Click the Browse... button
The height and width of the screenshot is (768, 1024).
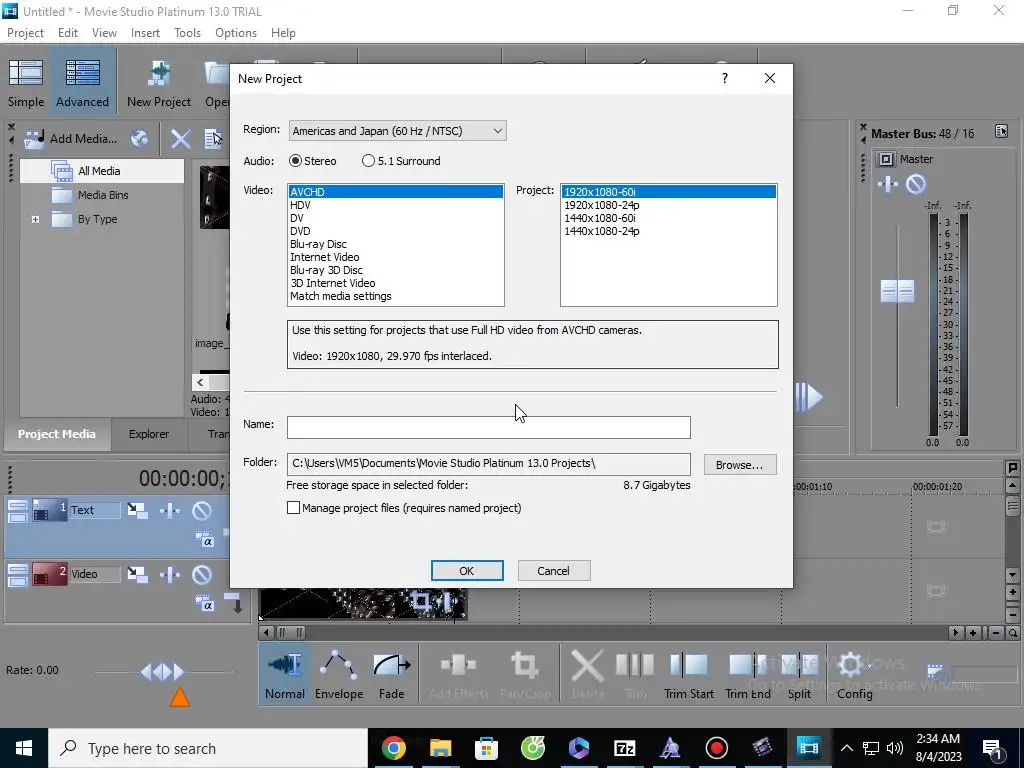[740, 465]
